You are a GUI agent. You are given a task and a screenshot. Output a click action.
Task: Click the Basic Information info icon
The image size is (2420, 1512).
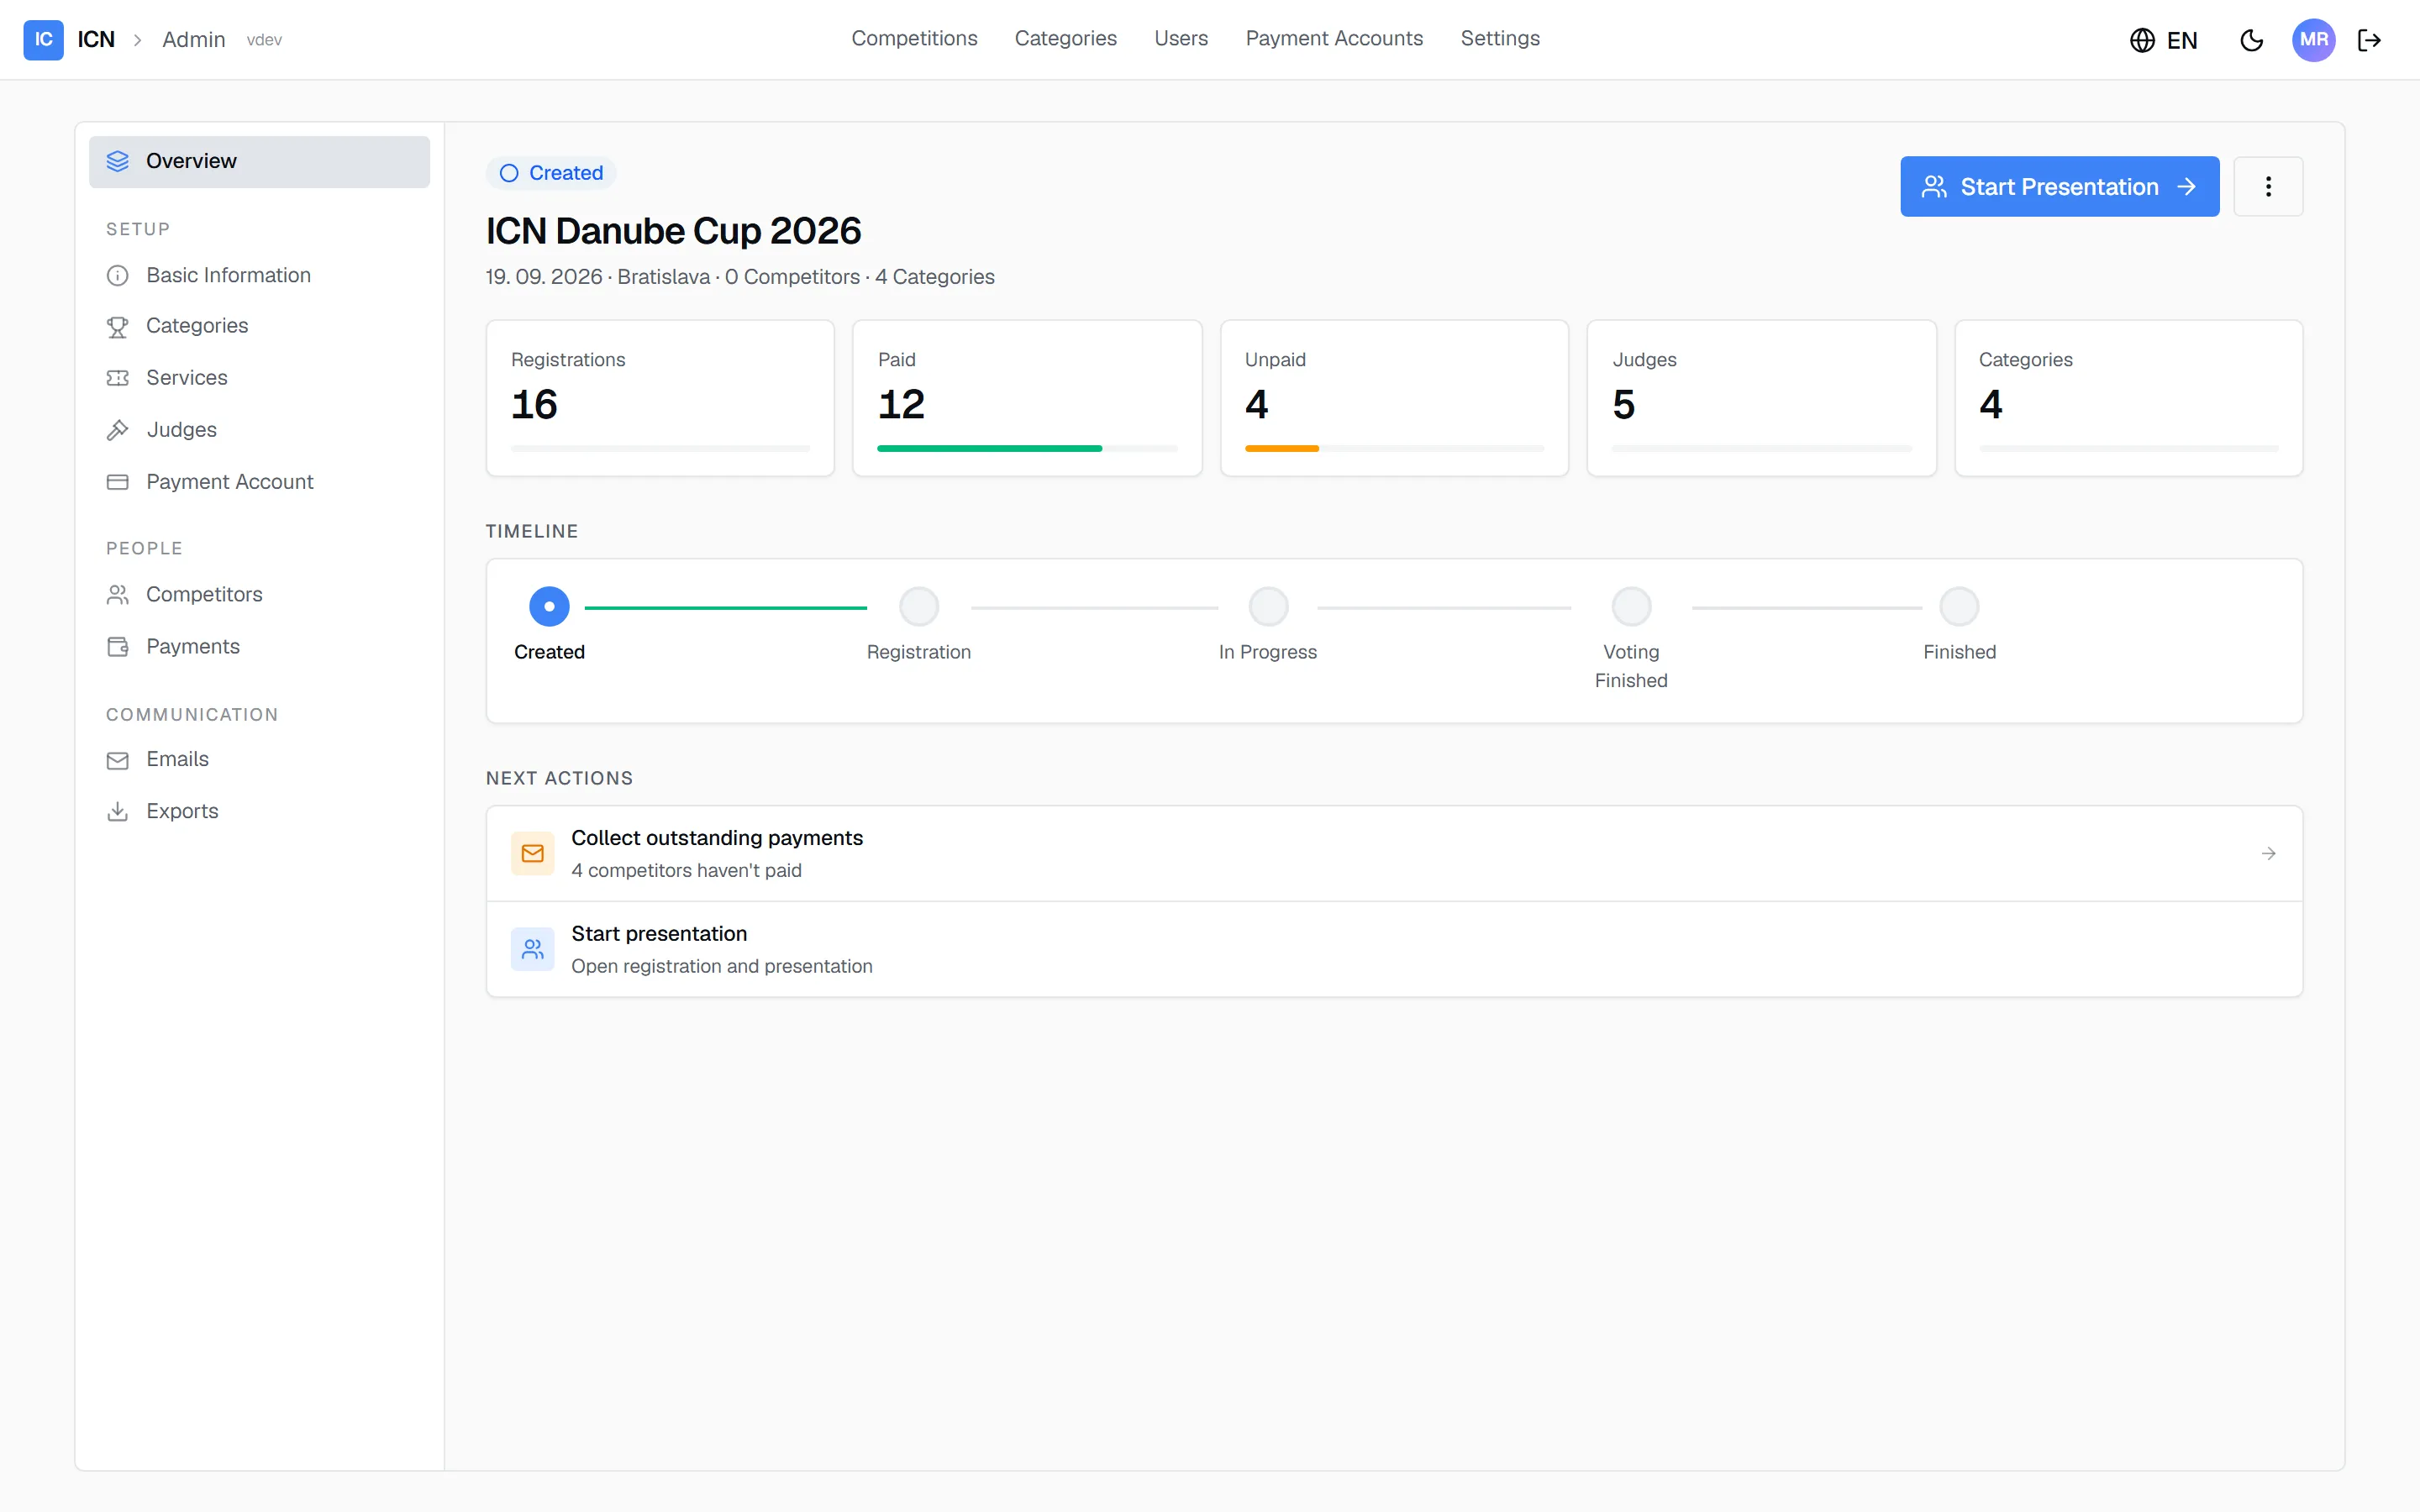[118, 275]
